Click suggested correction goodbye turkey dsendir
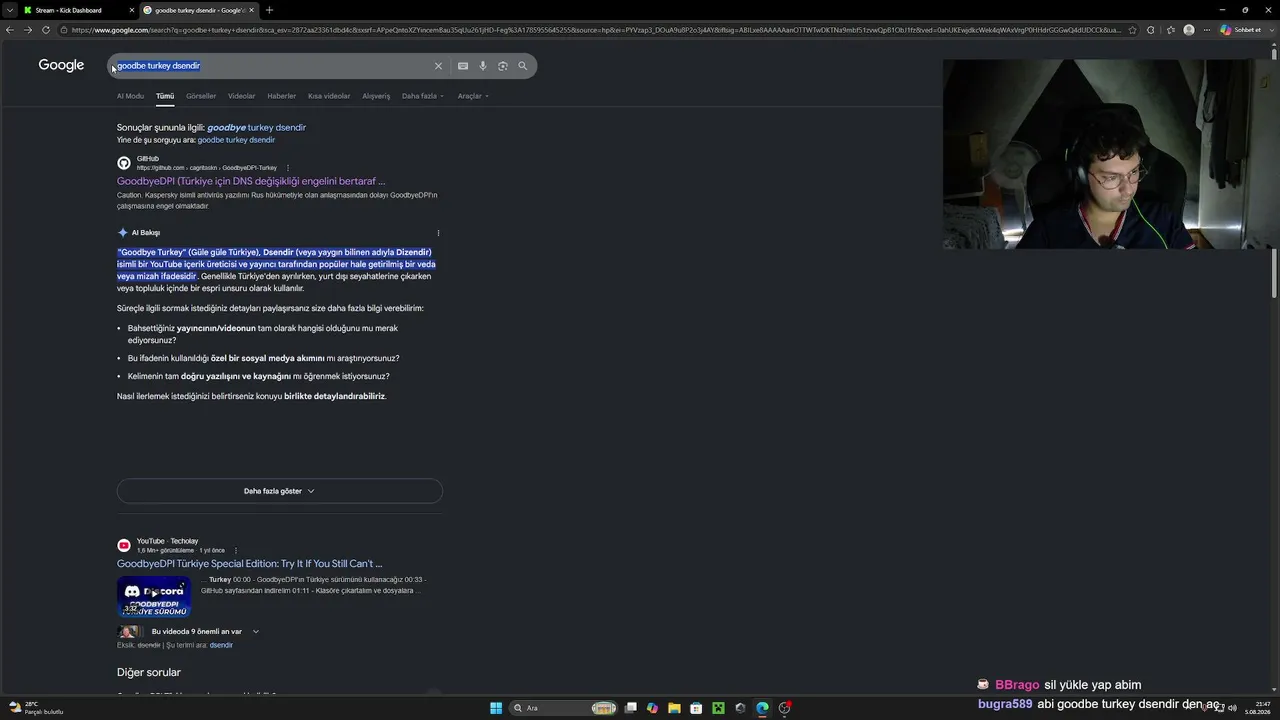 (x=257, y=128)
